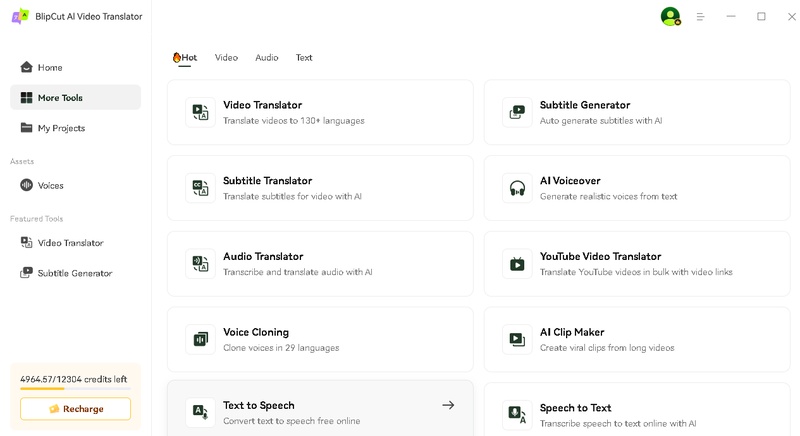Click the Subtitle Generator card icon
The width and height of the screenshot is (800, 436).
tap(517, 112)
